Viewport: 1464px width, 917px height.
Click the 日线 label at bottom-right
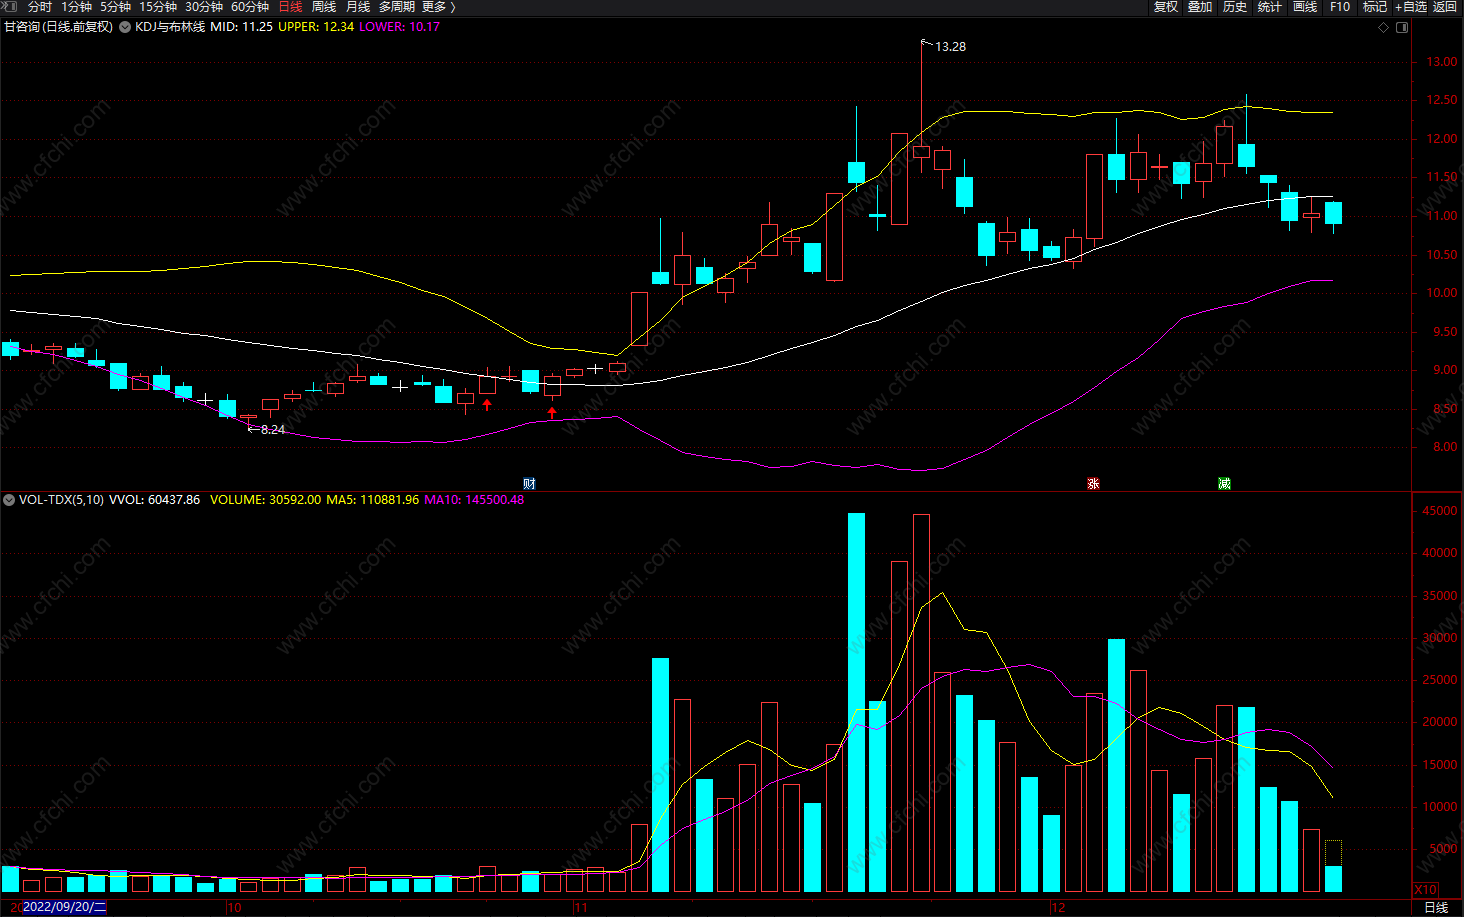(1436, 908)
